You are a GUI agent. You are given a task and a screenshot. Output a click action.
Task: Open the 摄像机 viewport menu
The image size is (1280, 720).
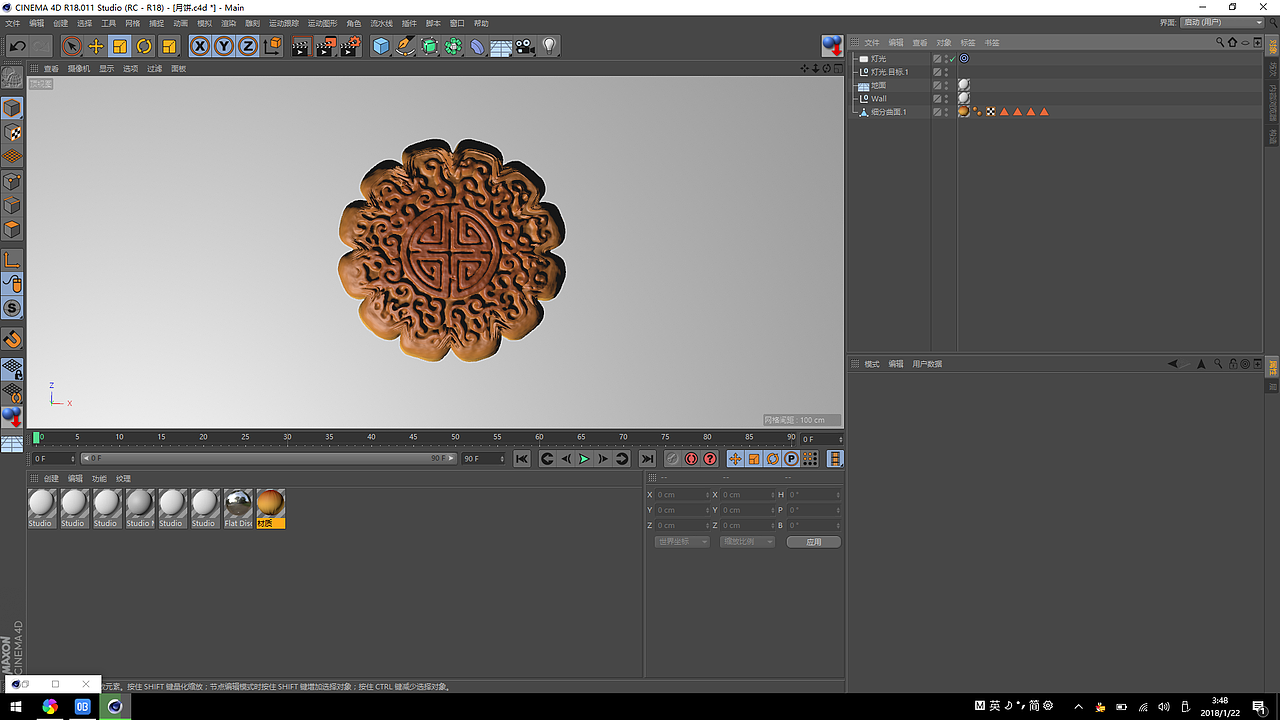78,69
